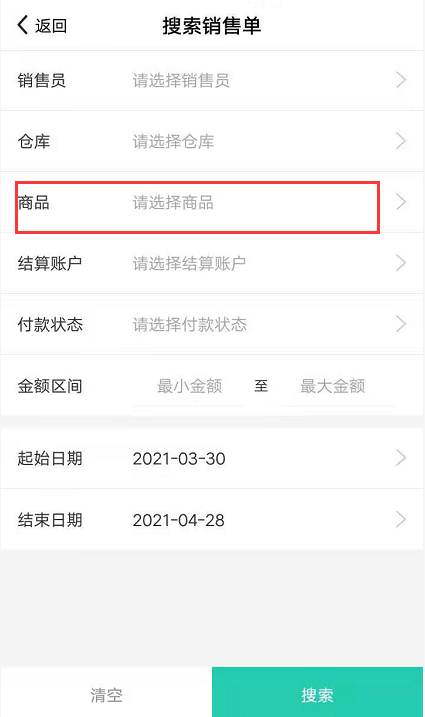
Task: Change end date 2021-04-28
Action: [x=179, y=520]
